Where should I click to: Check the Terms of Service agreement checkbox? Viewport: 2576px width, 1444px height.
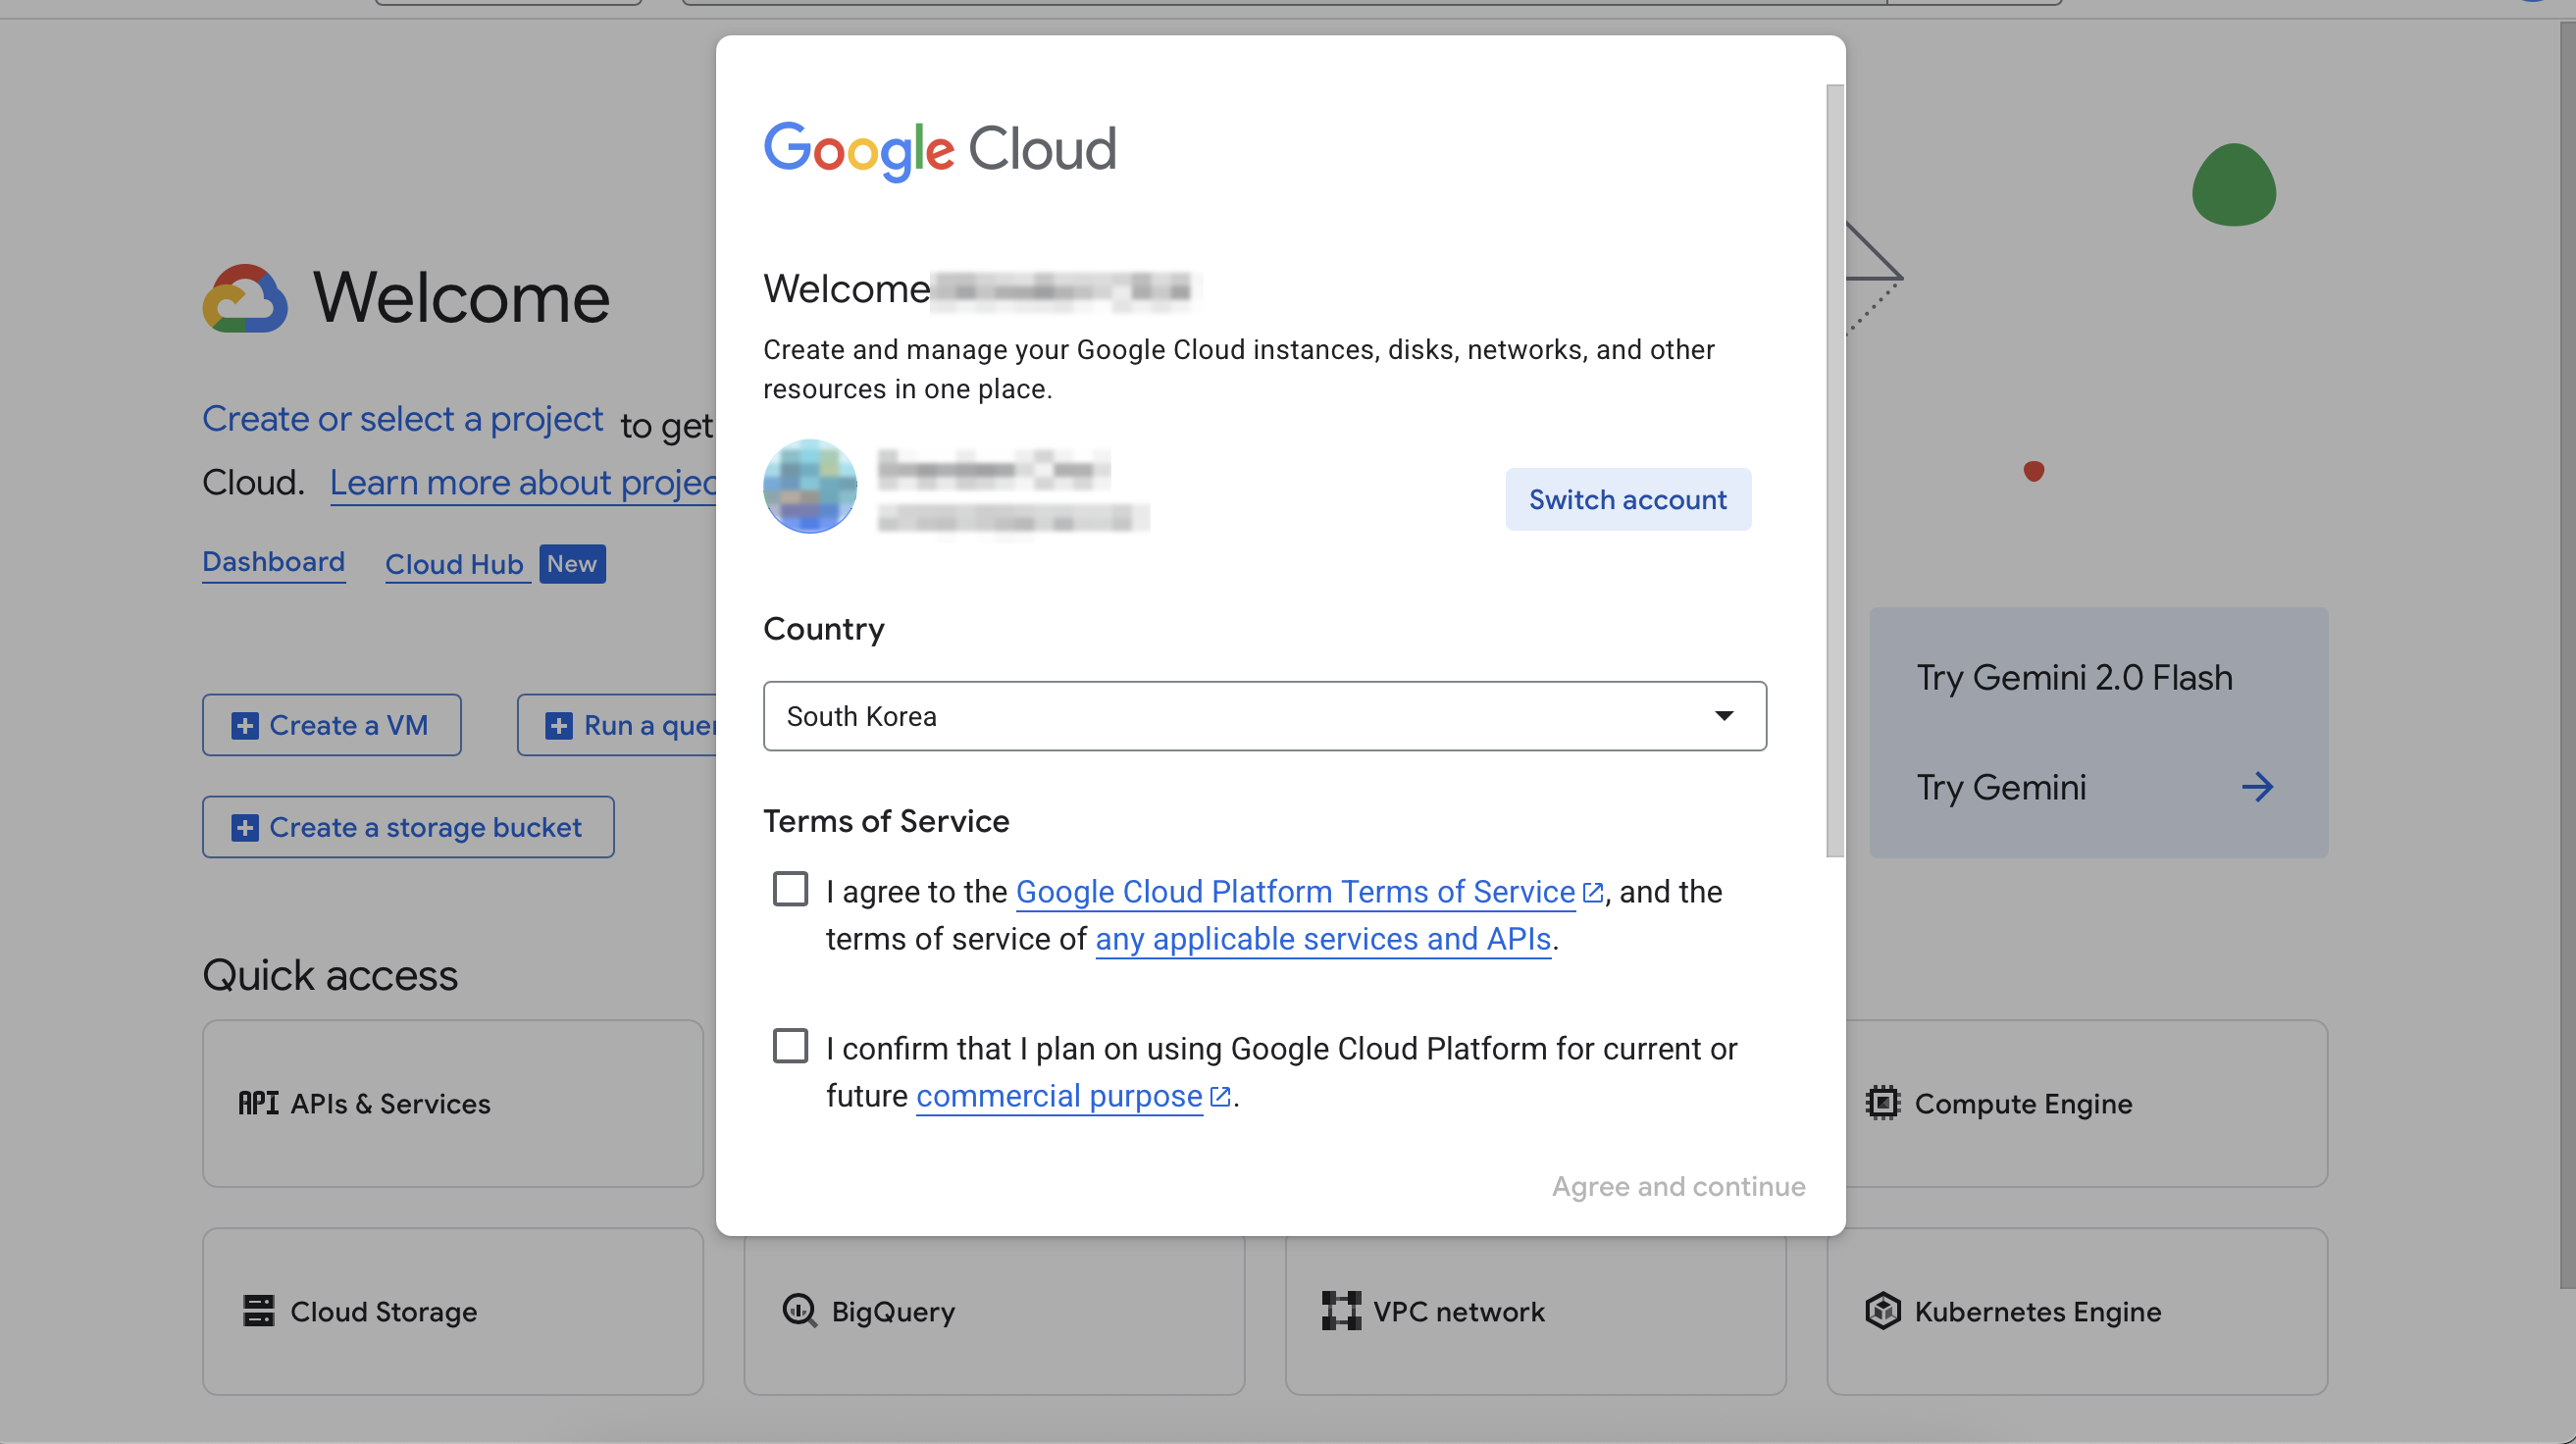click(790, 888)
